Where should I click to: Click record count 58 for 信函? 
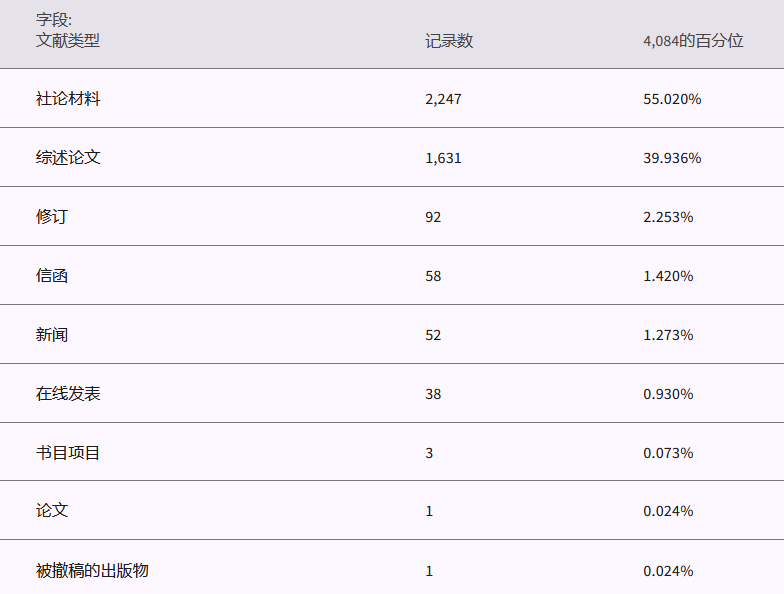[433, 275]
